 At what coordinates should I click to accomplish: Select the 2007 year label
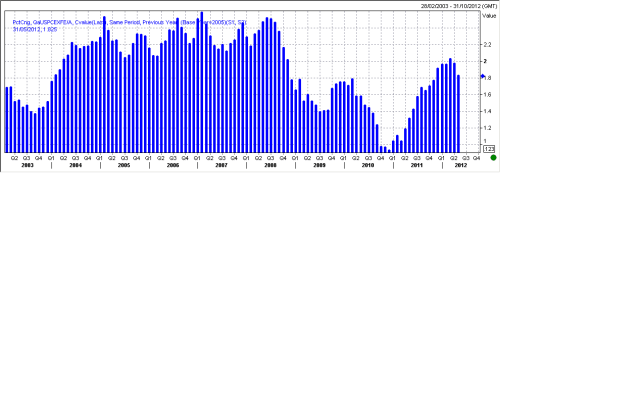click(221, 165)
